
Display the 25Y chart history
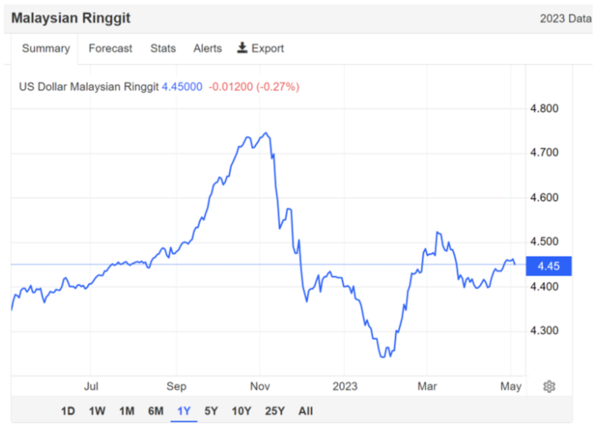[x=274, y=411]
